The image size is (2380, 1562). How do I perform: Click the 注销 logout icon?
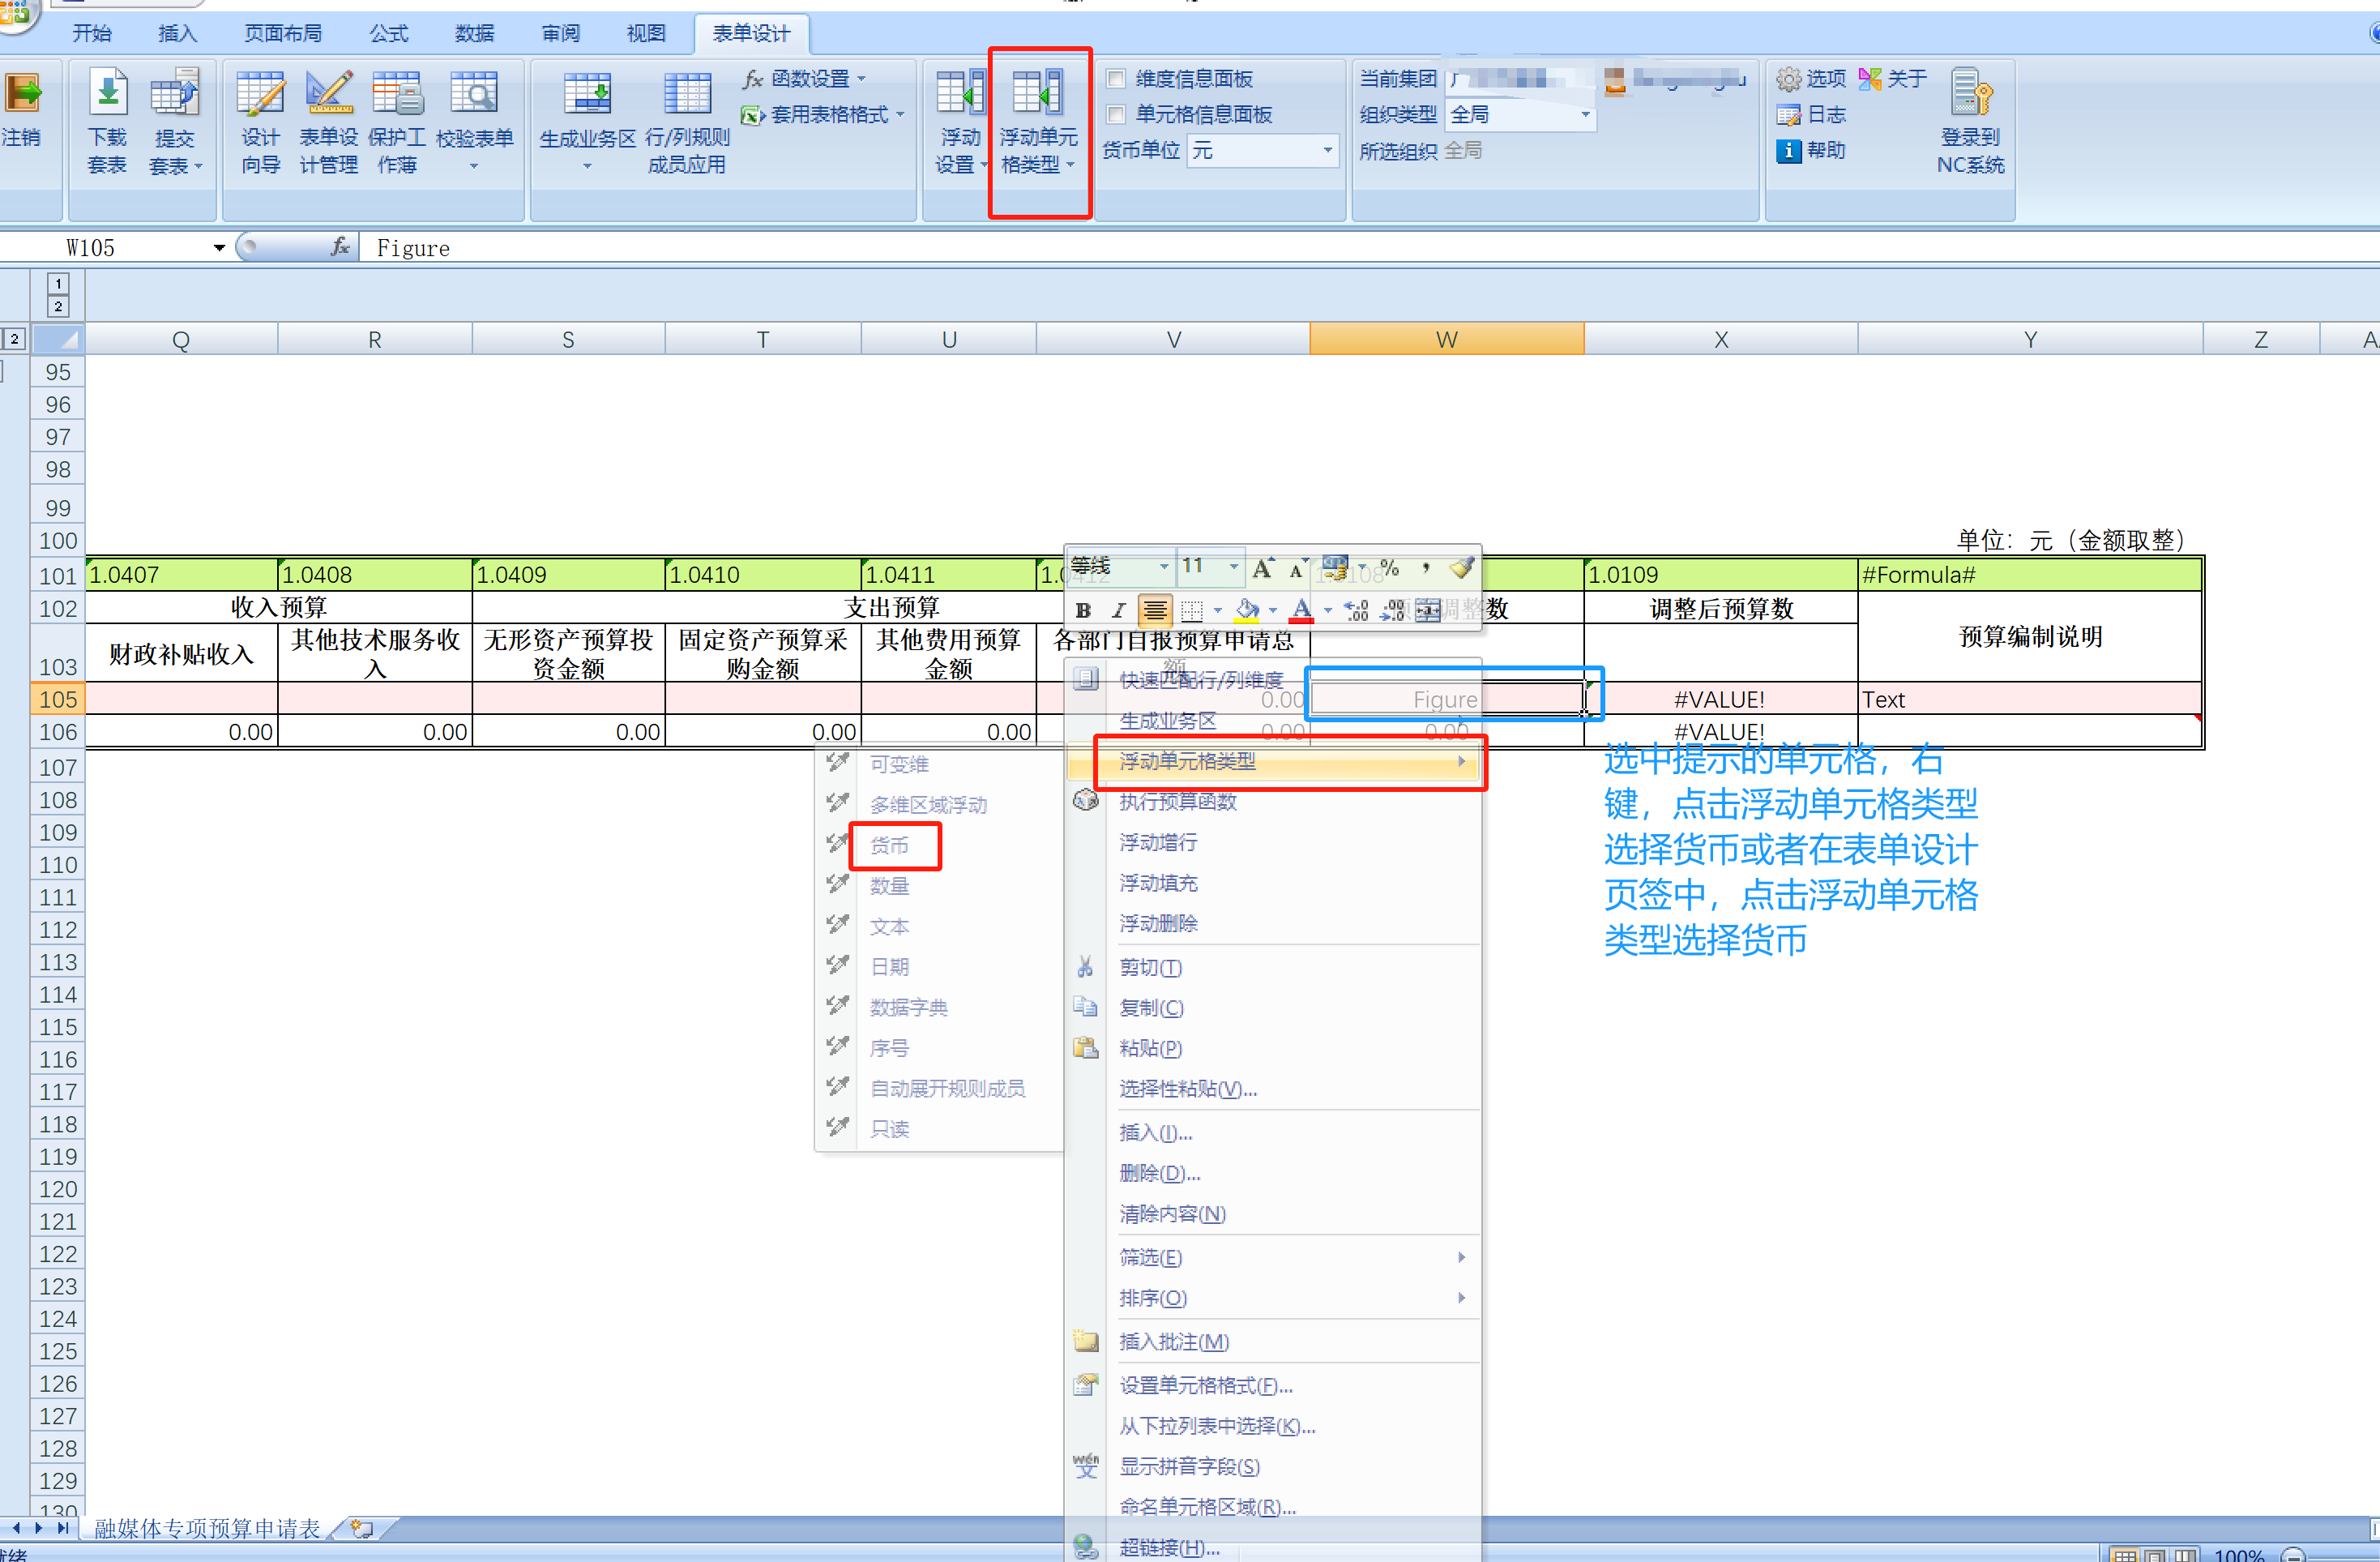pos(22,94)
